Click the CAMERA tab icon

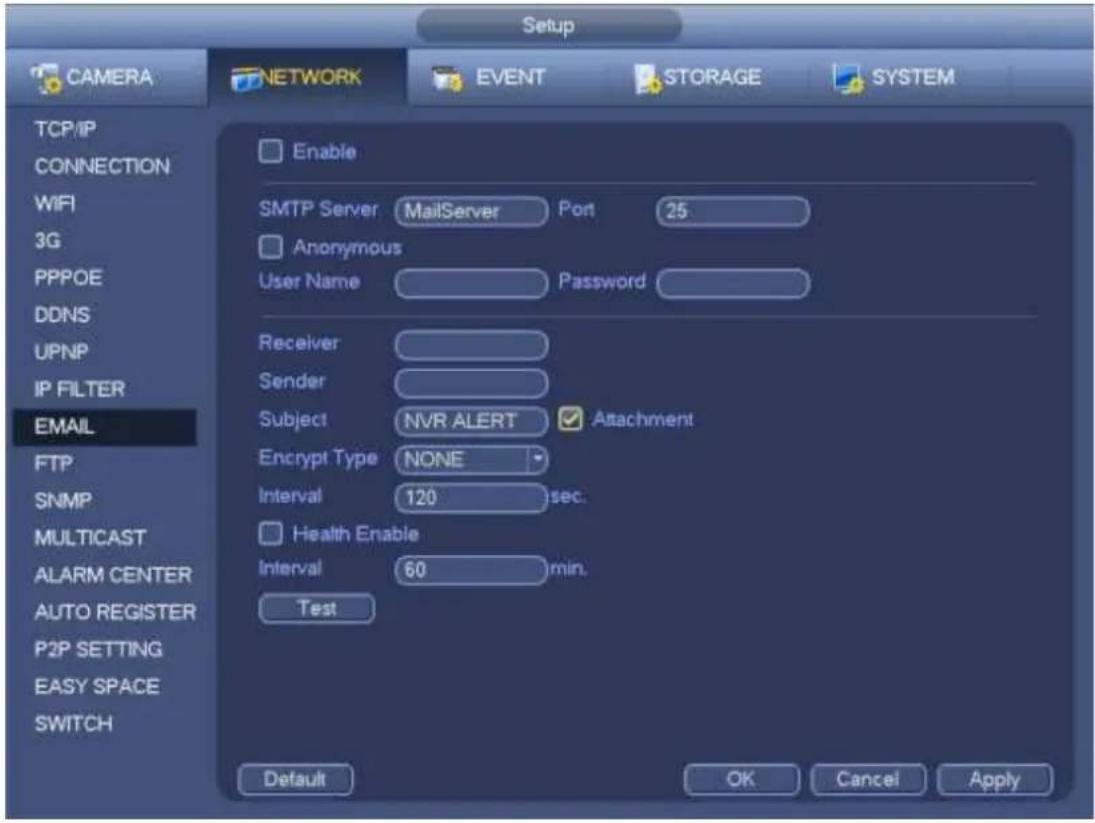(47, 77)
